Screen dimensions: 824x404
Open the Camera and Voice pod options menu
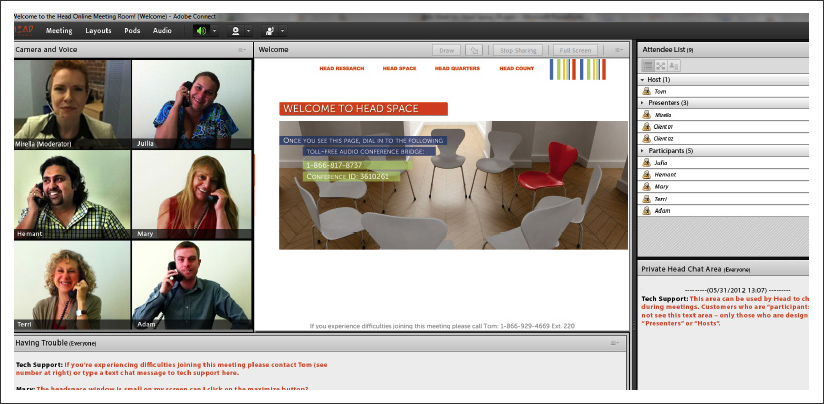(242, 50)
